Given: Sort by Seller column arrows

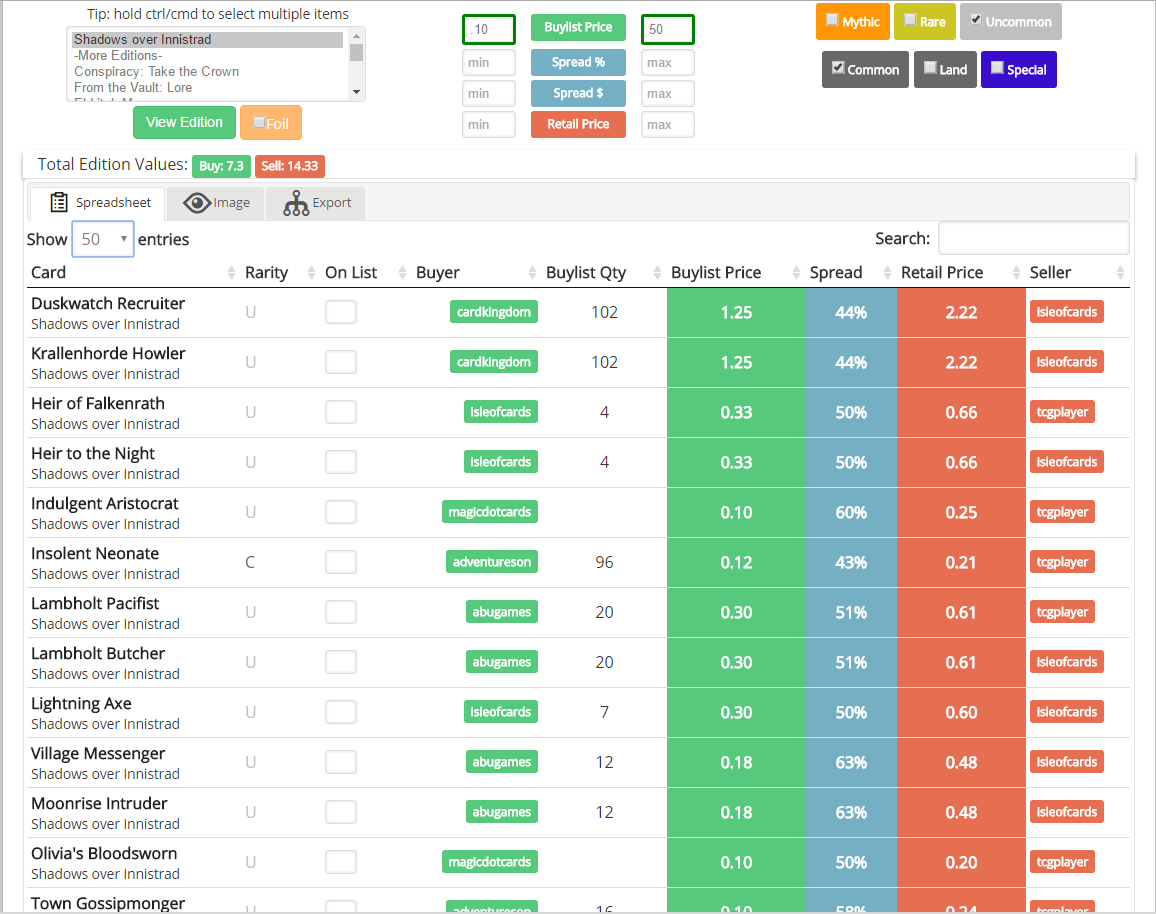Looking at the screenshot, I should coord(1120,273).
